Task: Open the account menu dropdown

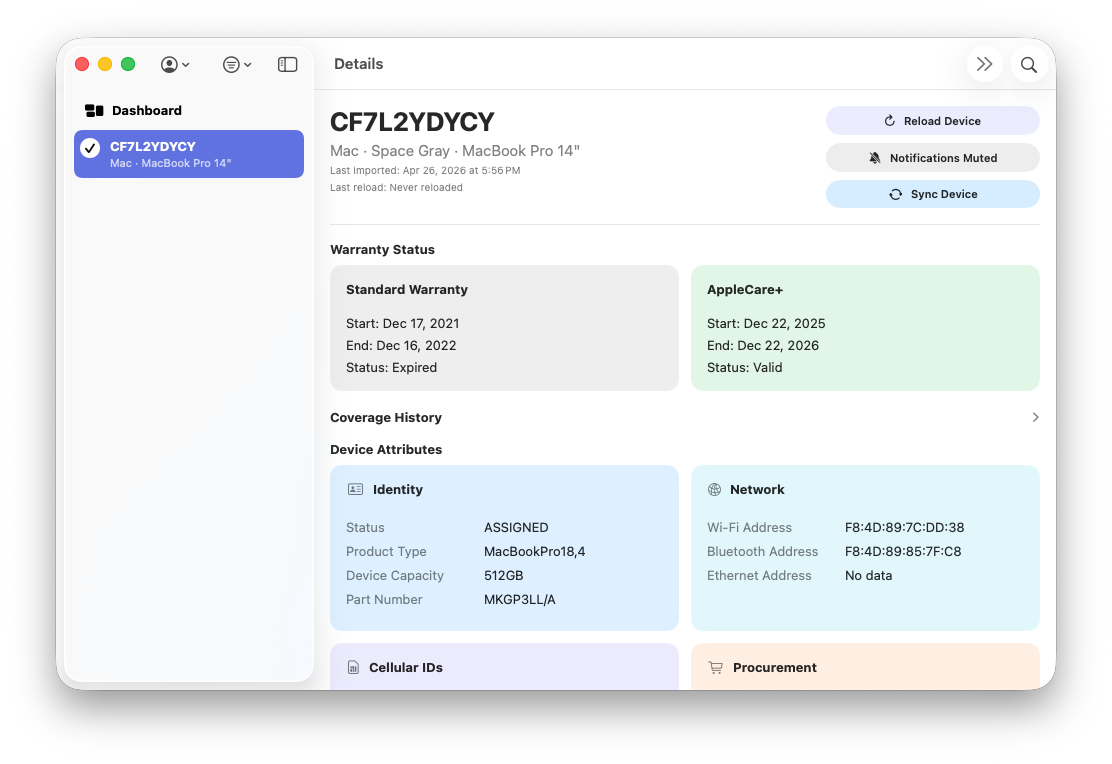Action: [174, 65]
